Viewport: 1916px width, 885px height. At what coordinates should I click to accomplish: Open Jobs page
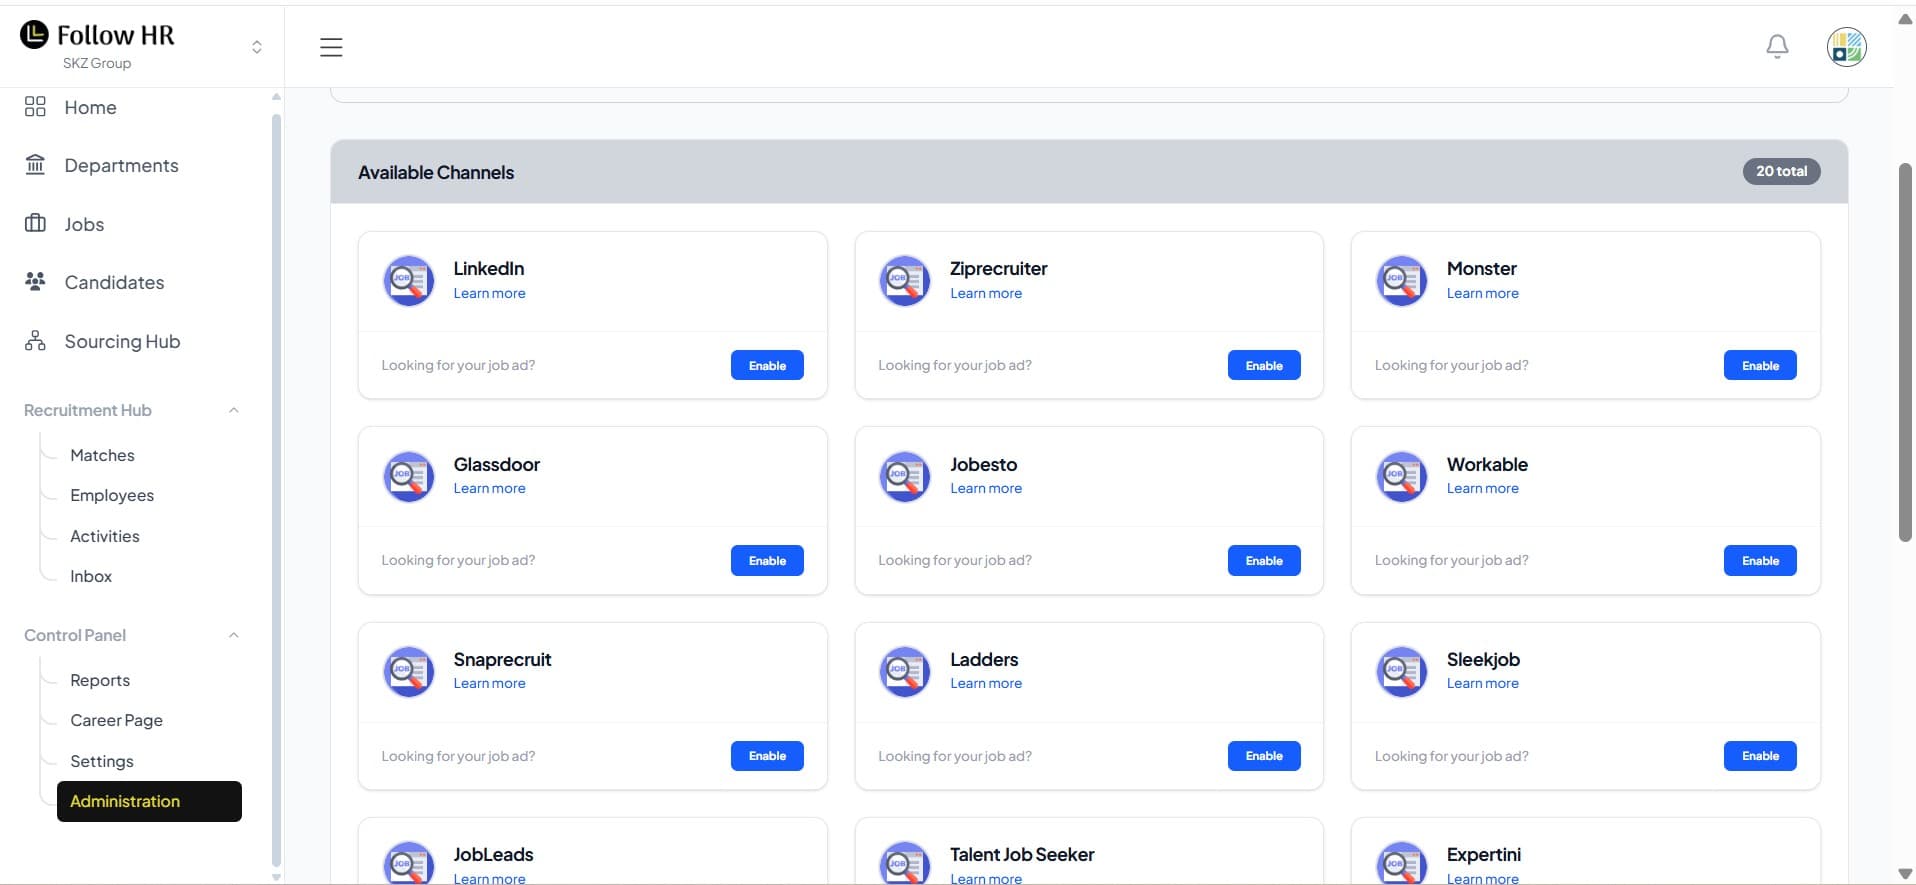[84, 224]
